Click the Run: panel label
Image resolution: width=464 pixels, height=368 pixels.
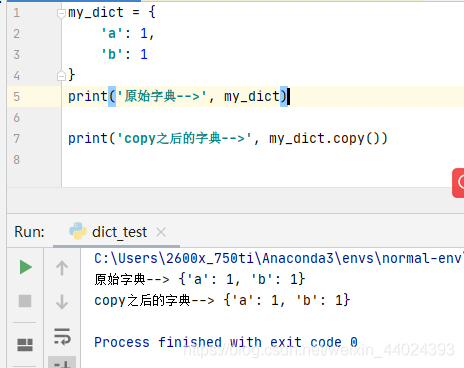pos(29,232)
